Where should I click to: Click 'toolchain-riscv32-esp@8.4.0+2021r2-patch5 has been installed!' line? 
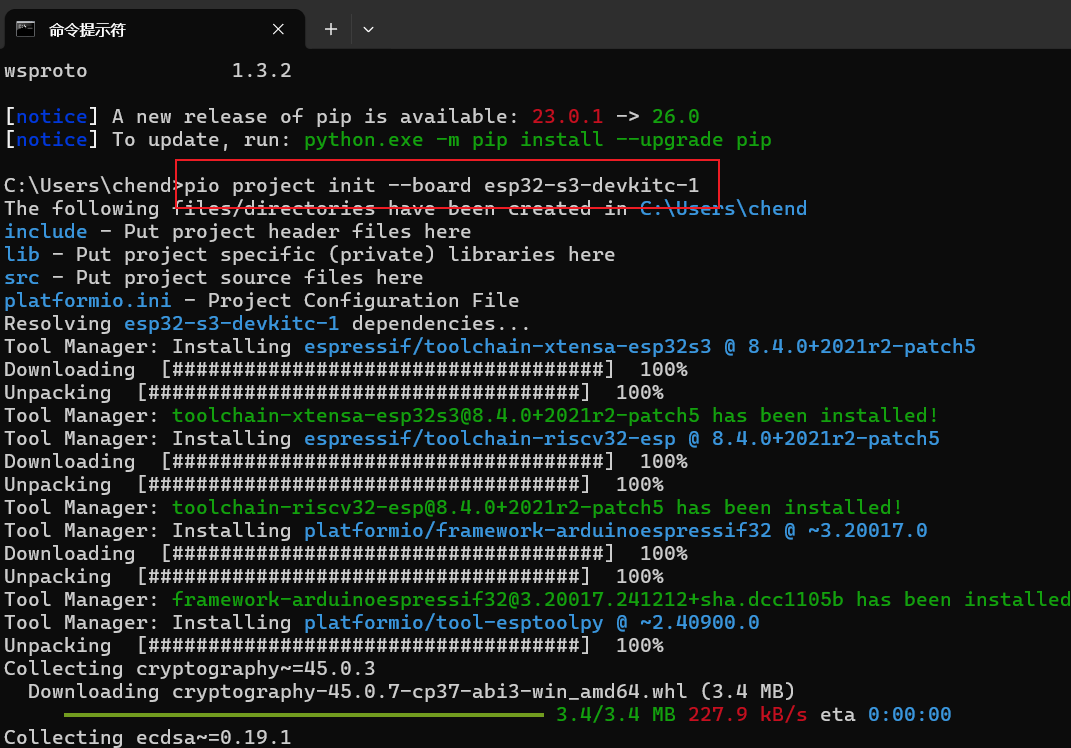537,508
